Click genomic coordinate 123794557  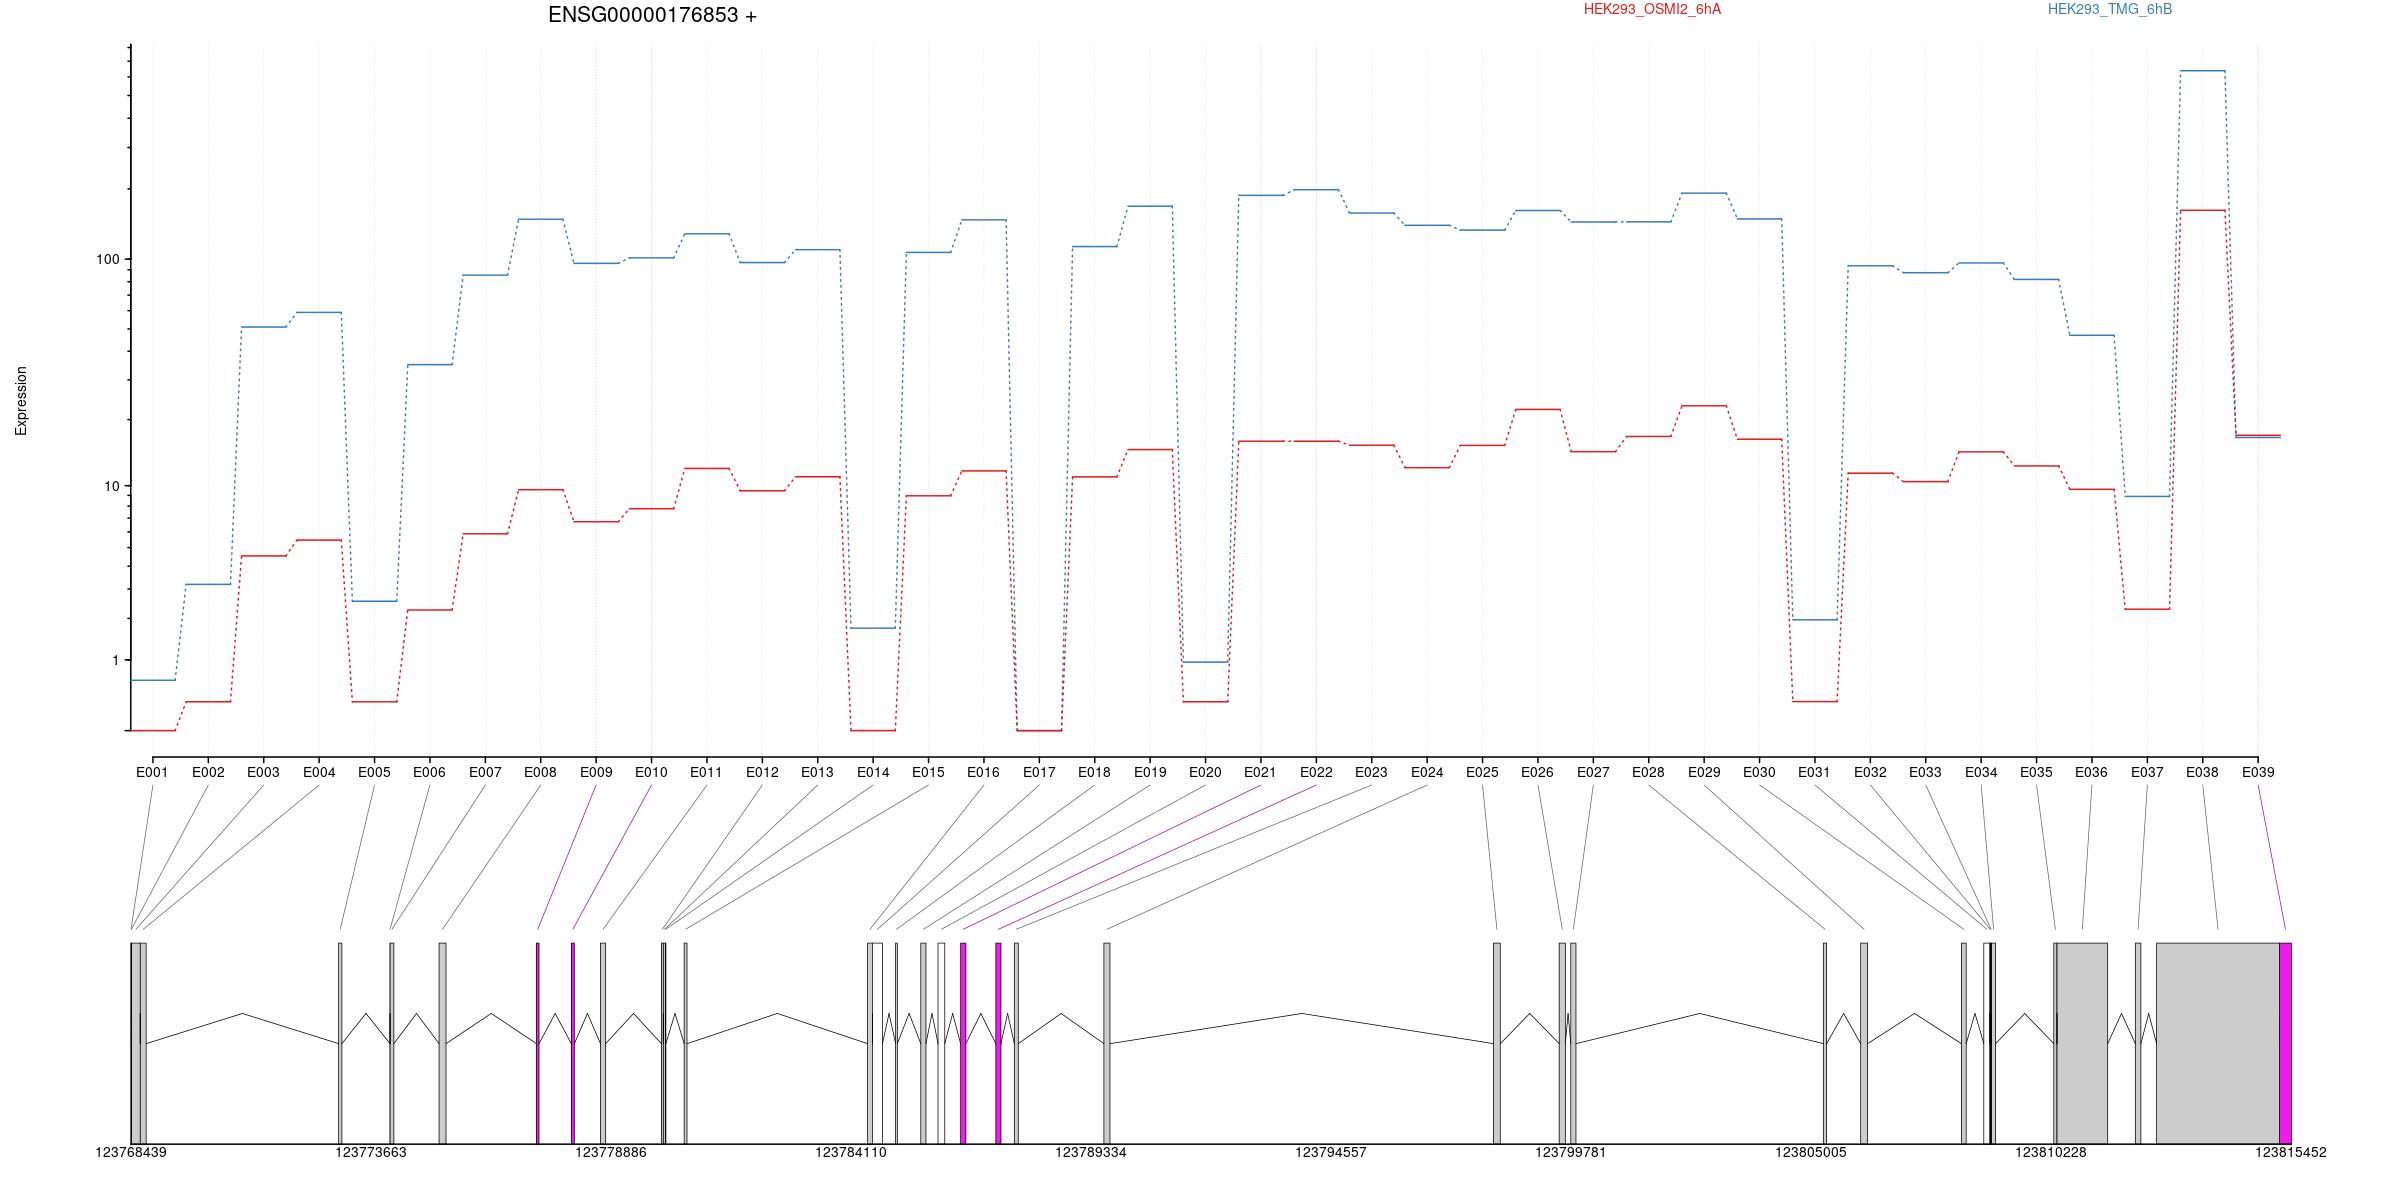[x=1331, y=1152]
